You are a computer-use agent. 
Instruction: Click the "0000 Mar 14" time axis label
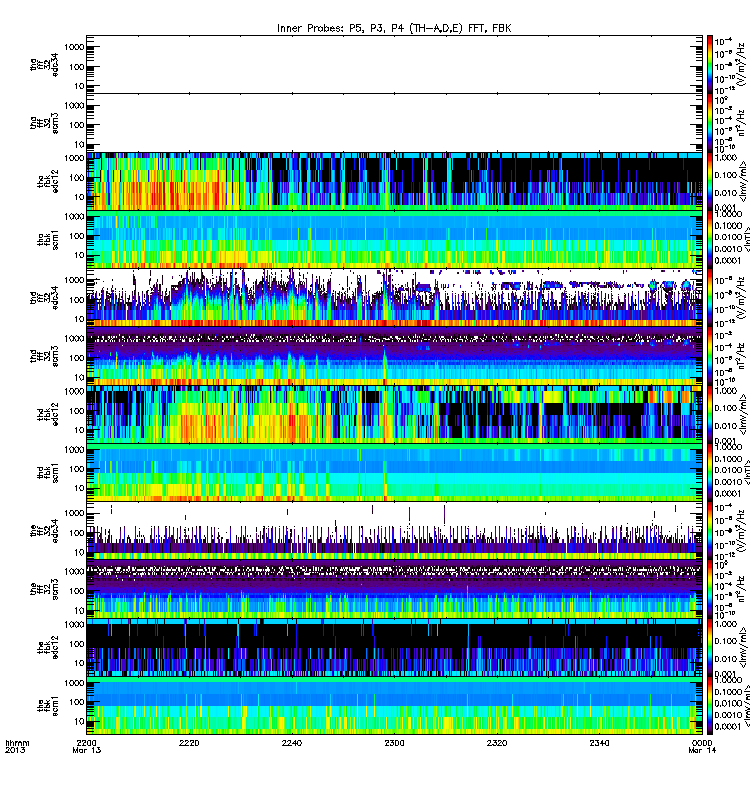[703, 746]
